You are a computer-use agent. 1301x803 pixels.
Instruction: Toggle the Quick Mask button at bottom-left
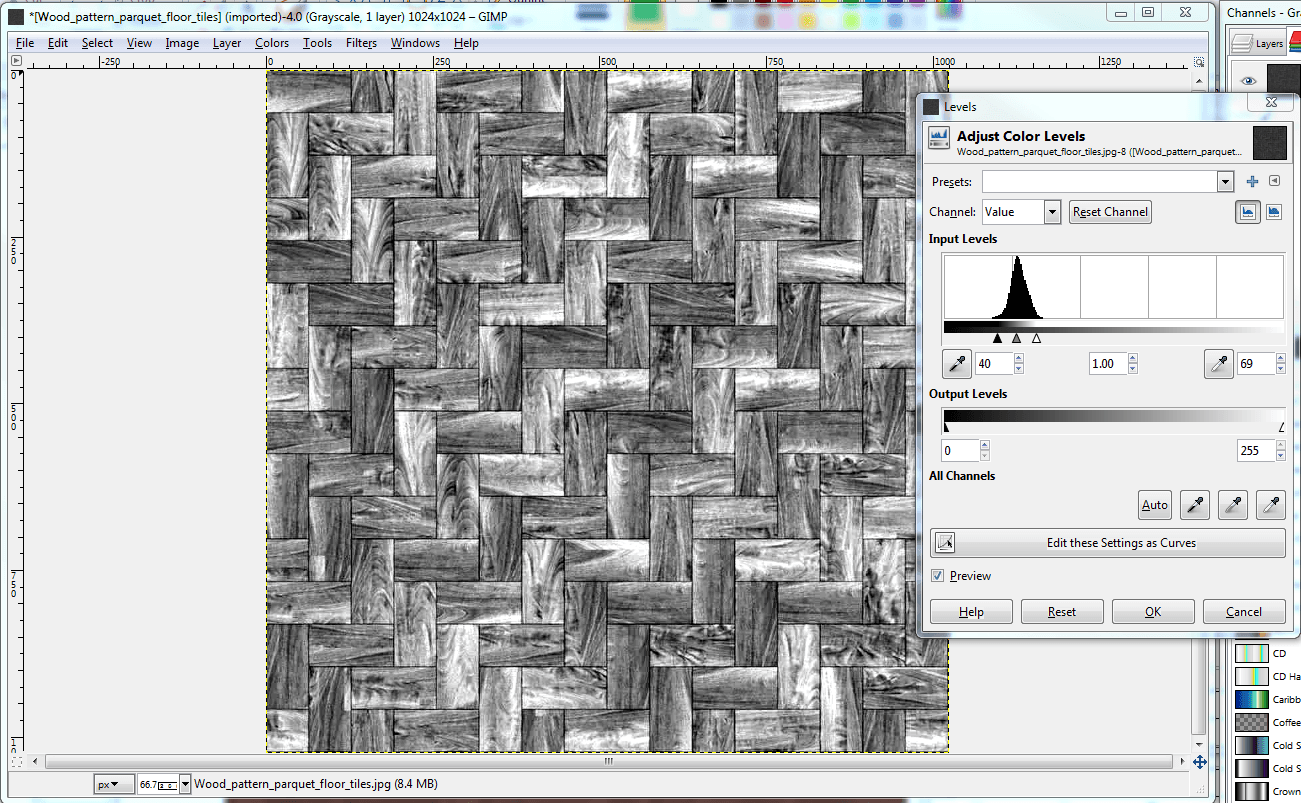click(x=15, y=762)
